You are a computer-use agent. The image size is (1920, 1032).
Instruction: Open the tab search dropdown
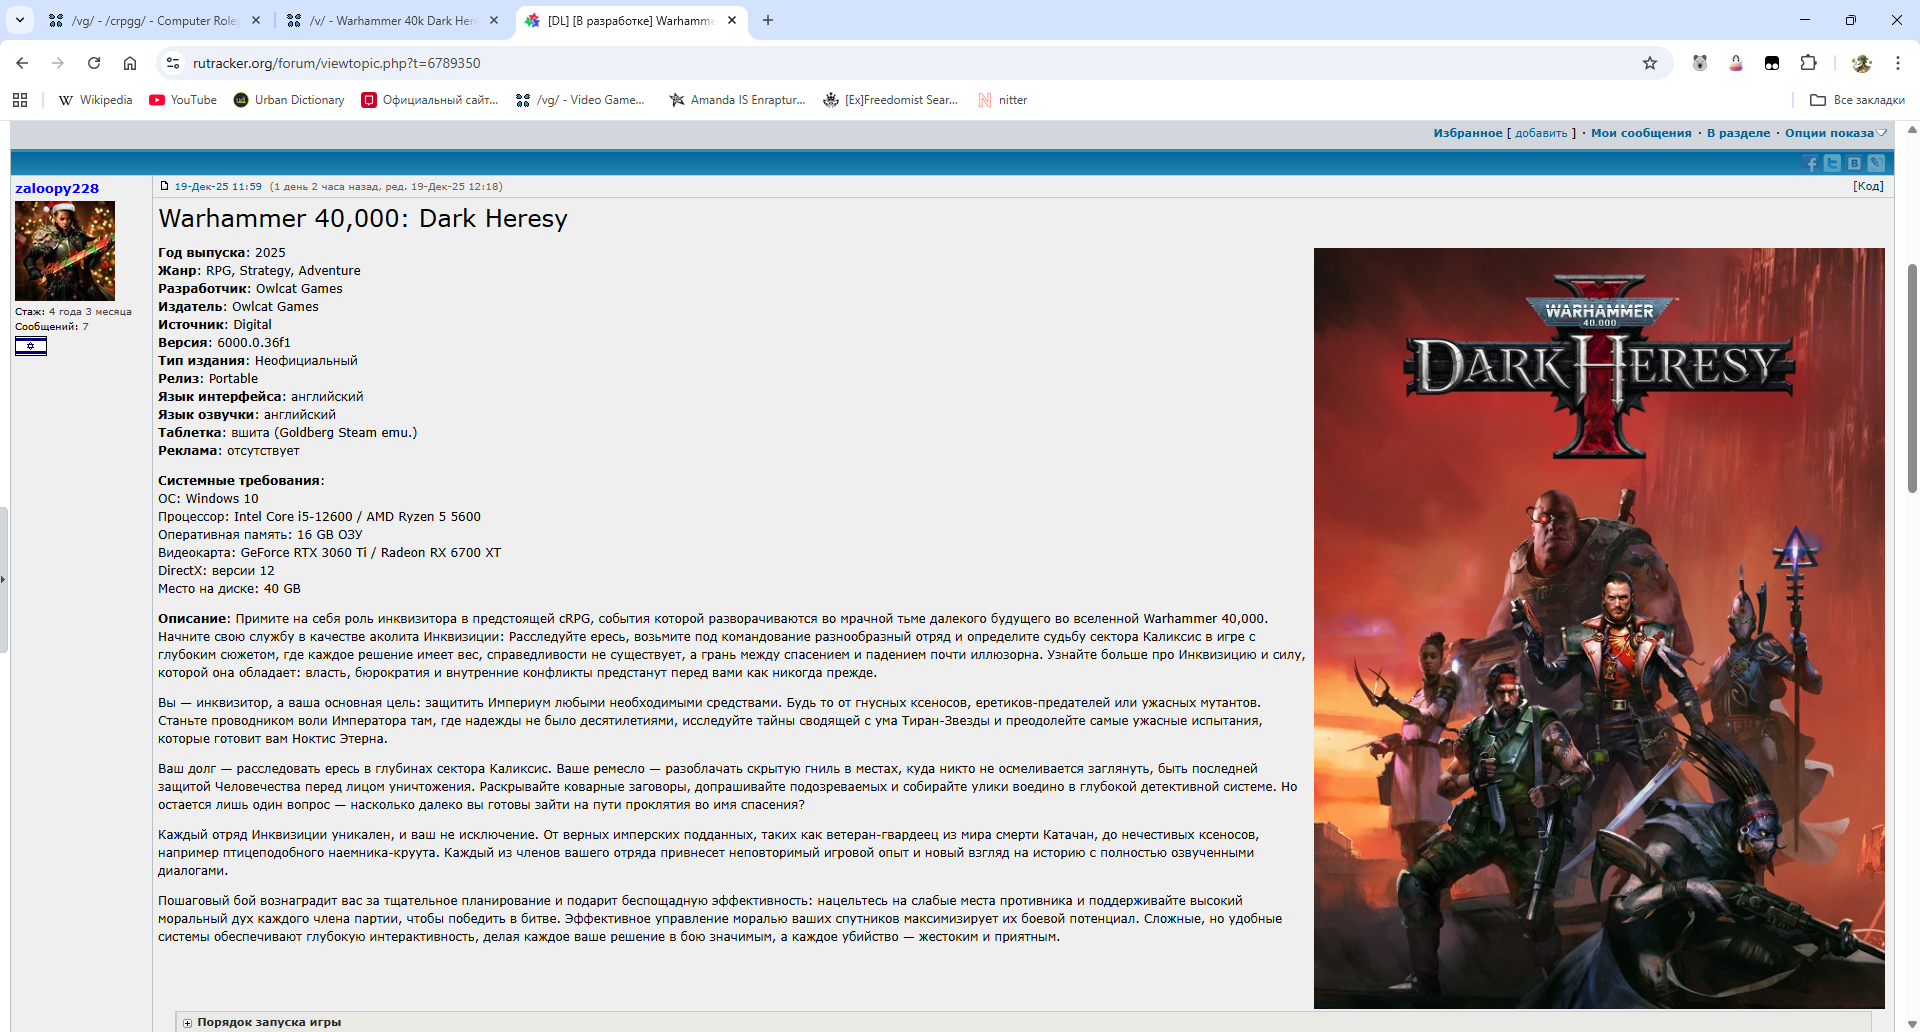pos(20,20)
